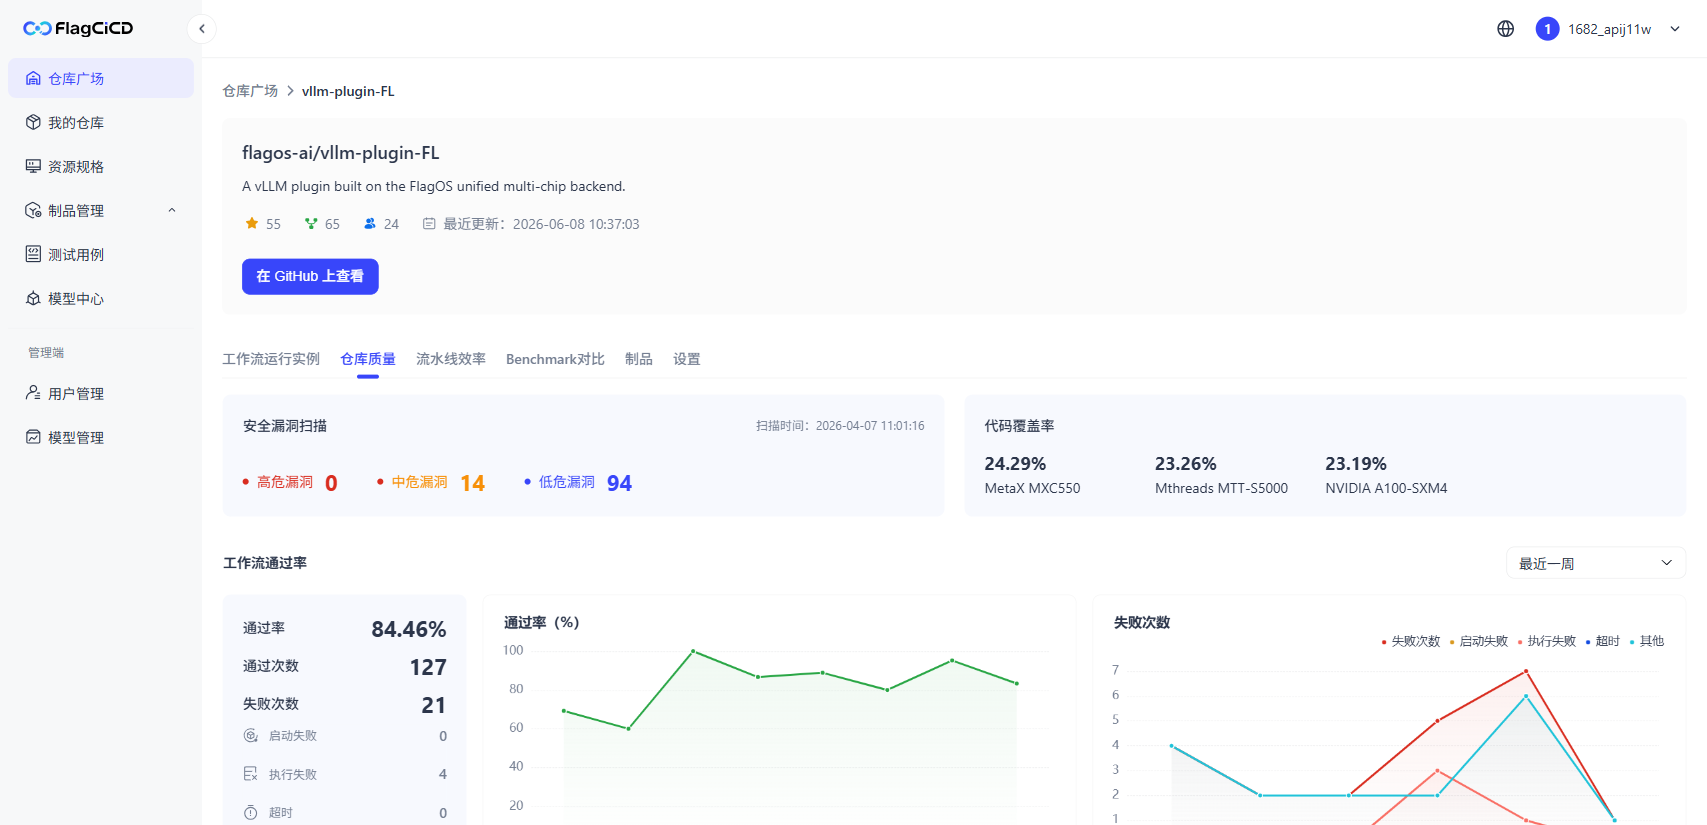Click the 启动失败 row icon
This screenshot has width=1707, height=825.
251,736
